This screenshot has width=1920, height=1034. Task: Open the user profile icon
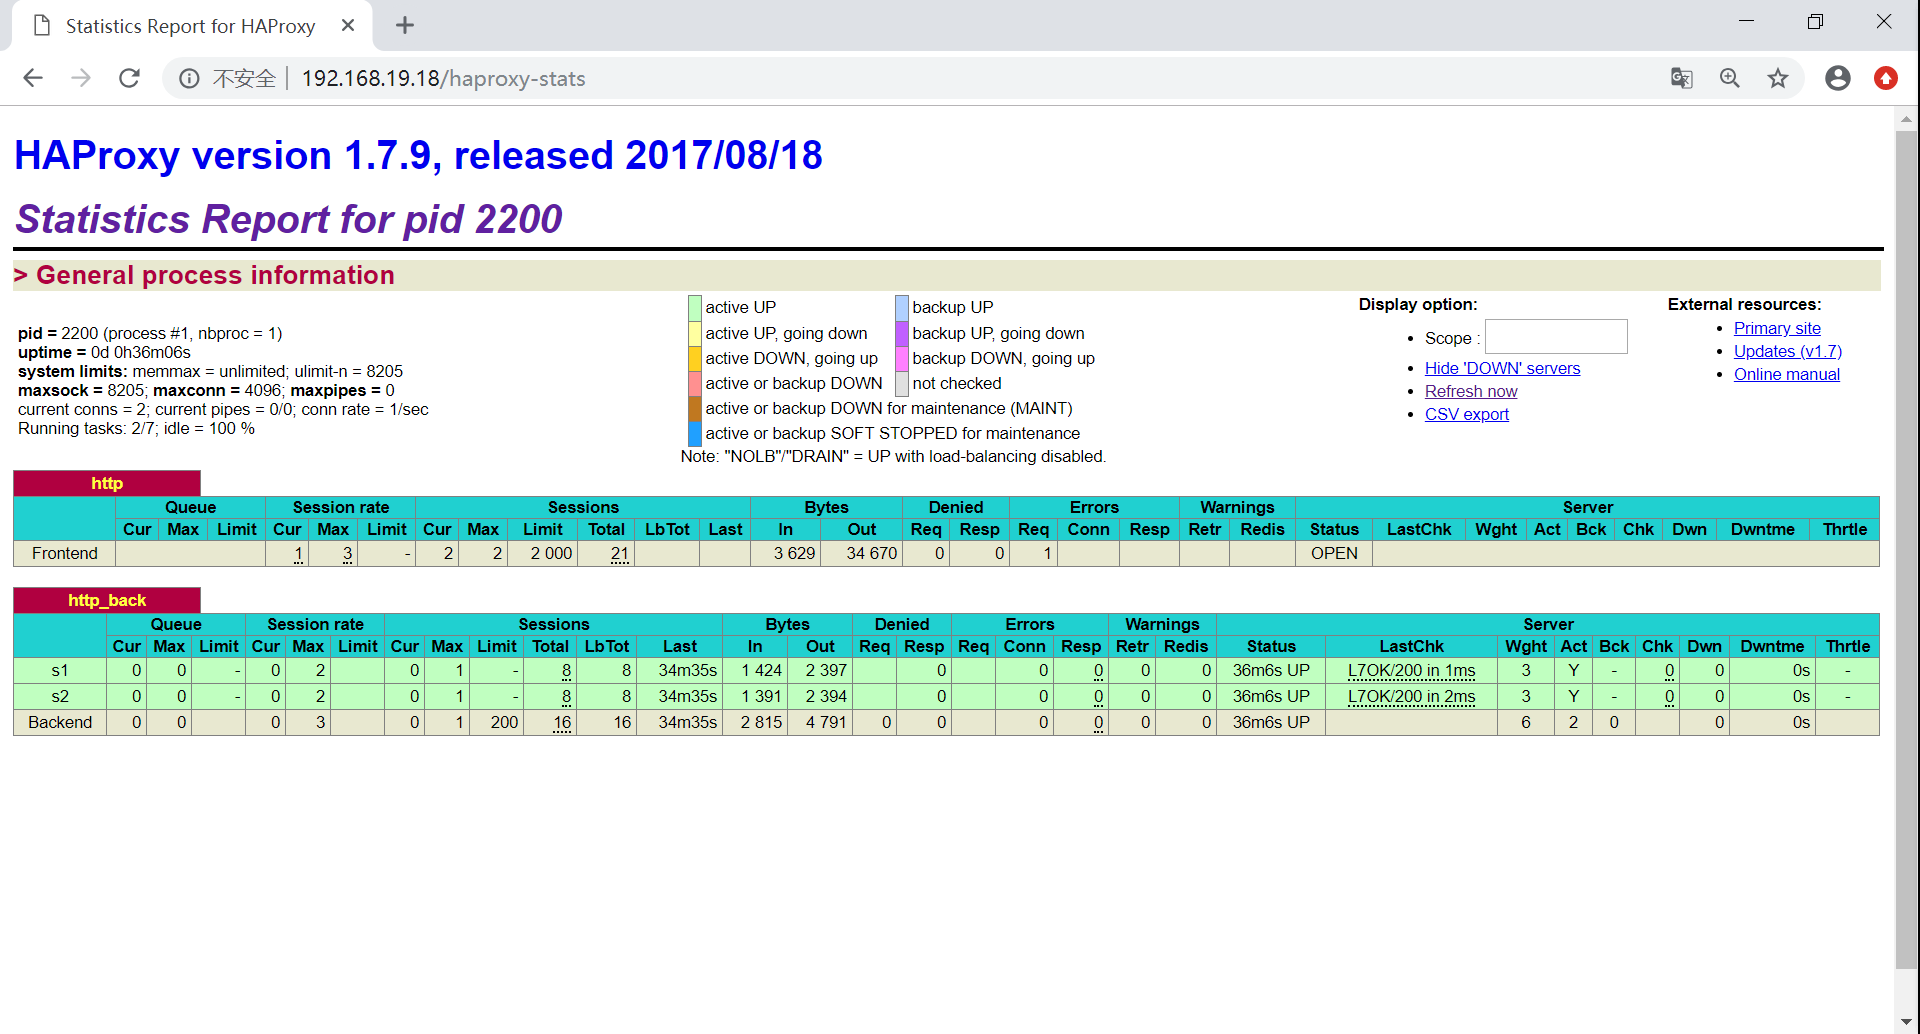[1838, 78]
